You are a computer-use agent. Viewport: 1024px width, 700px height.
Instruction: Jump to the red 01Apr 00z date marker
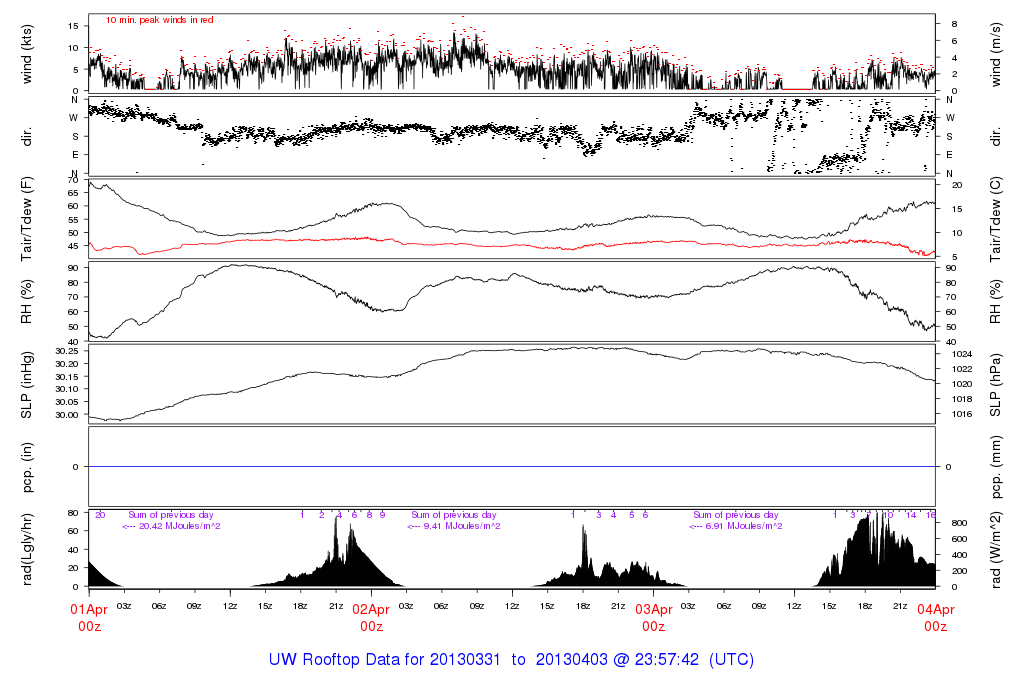pos(90,617)
